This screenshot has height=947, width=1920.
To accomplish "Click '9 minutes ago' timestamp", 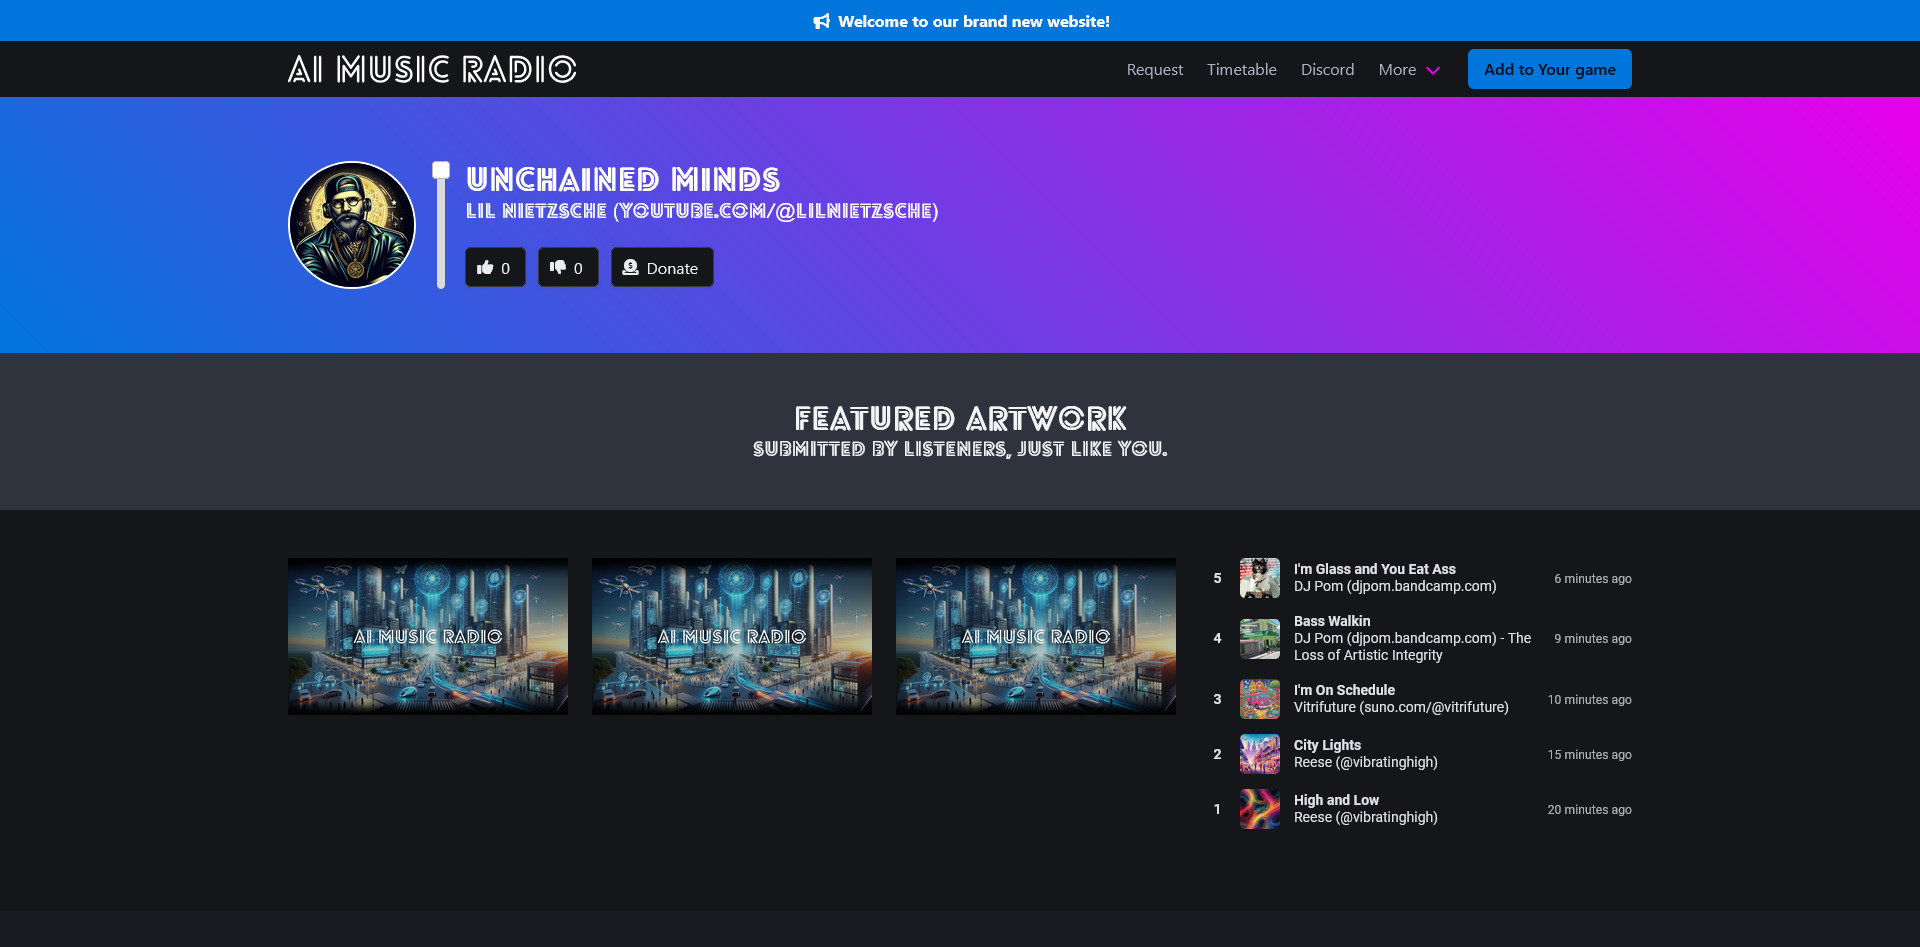I will (1592, 639).
